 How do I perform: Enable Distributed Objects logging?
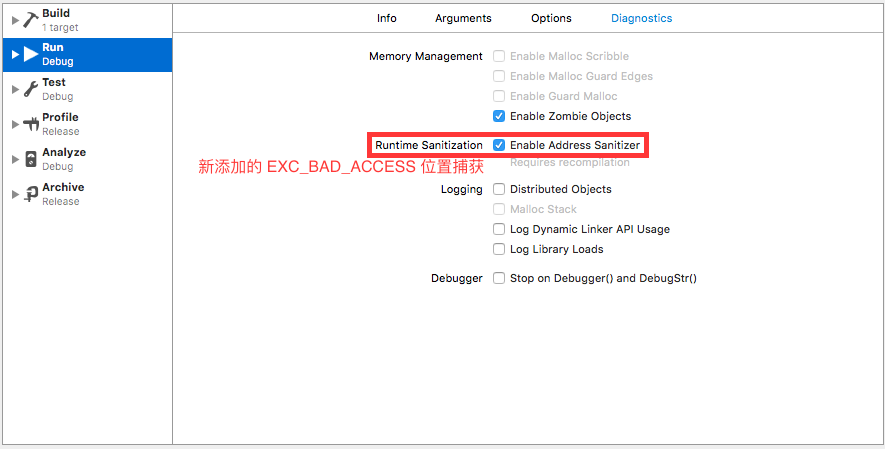point(499,189)
